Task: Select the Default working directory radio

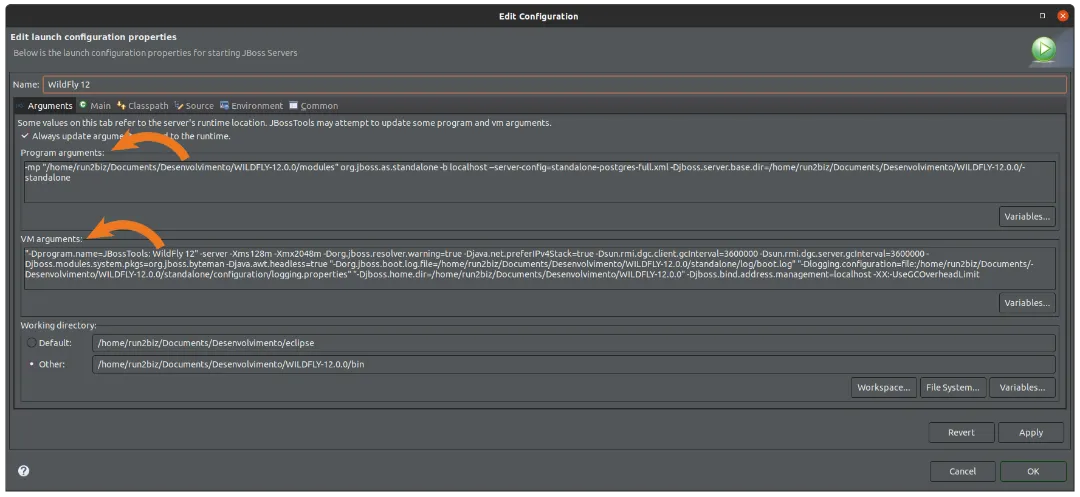Action: pyautogui.click(x=31, y=343)
